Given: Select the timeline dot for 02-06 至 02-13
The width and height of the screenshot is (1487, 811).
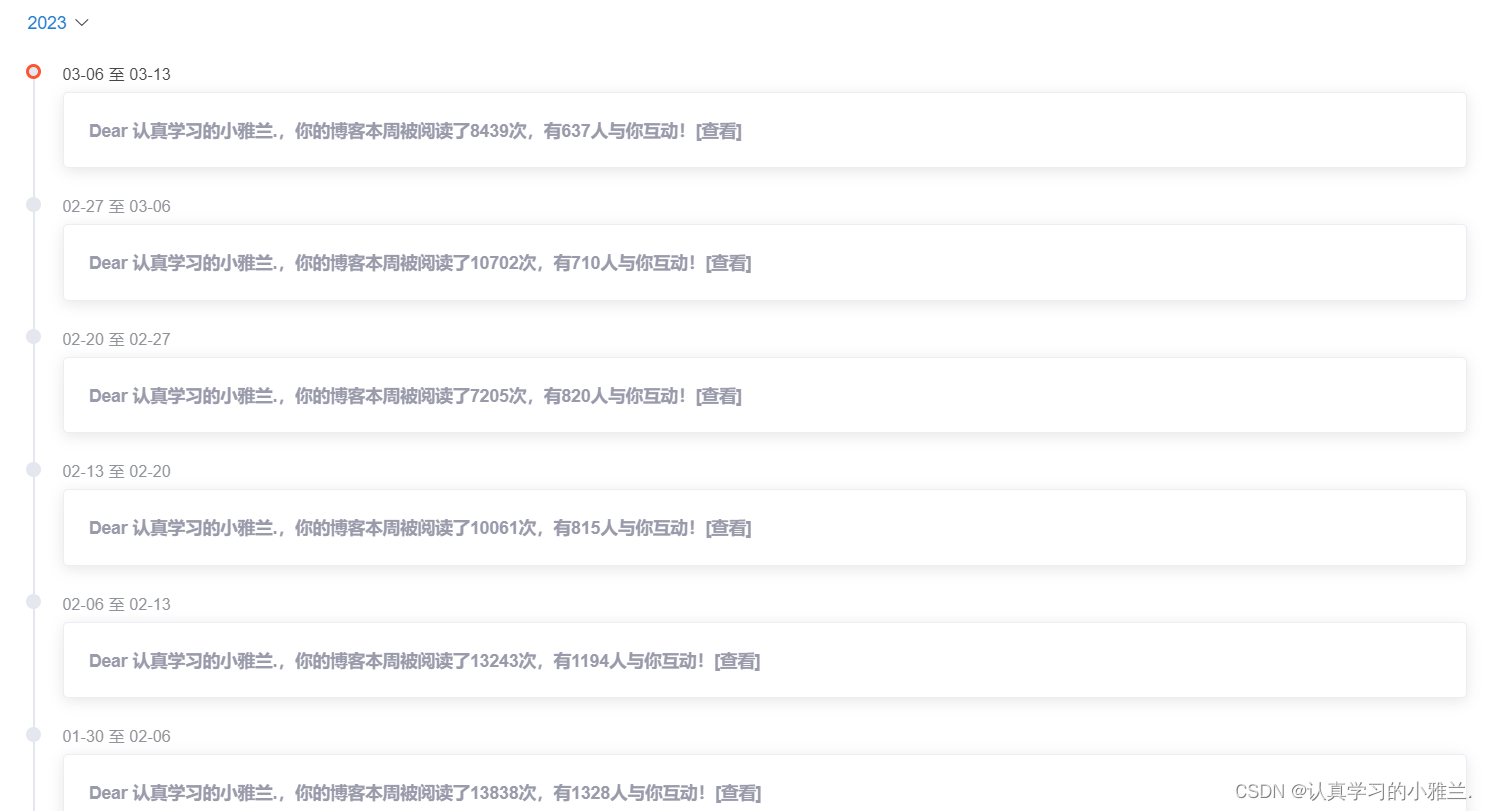Looking at the screenshot, I should [x=33, y=602].
